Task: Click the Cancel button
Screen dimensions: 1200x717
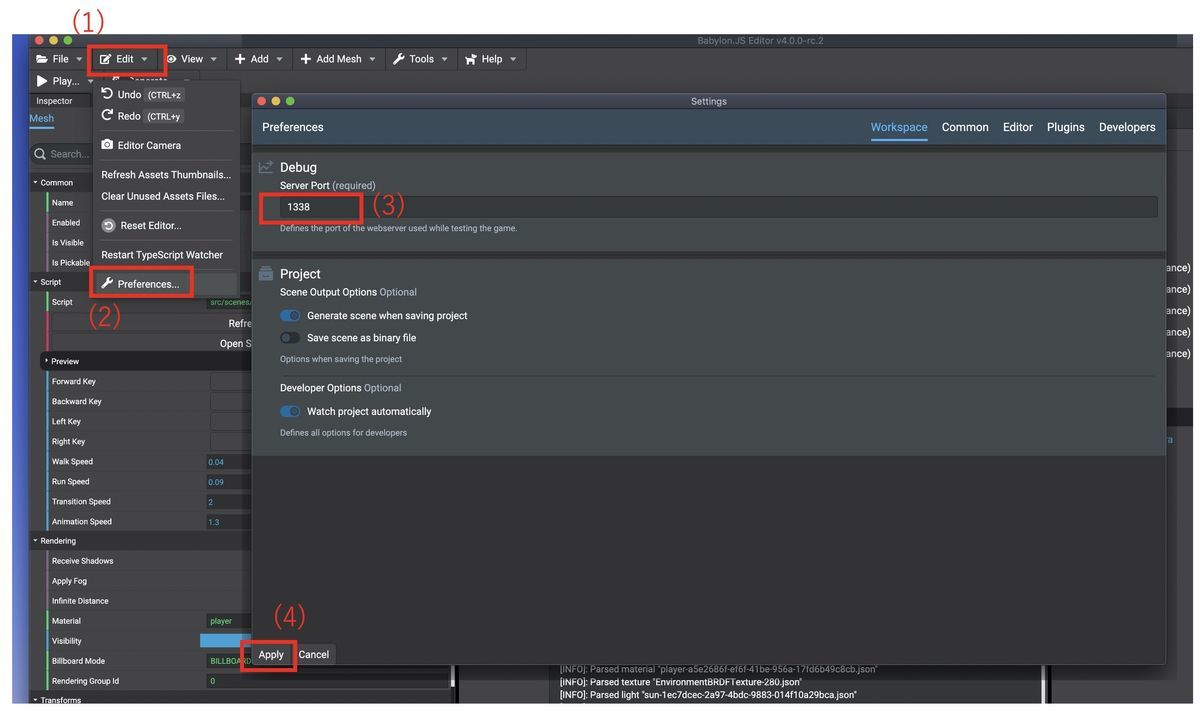Action: pos(313,655)
